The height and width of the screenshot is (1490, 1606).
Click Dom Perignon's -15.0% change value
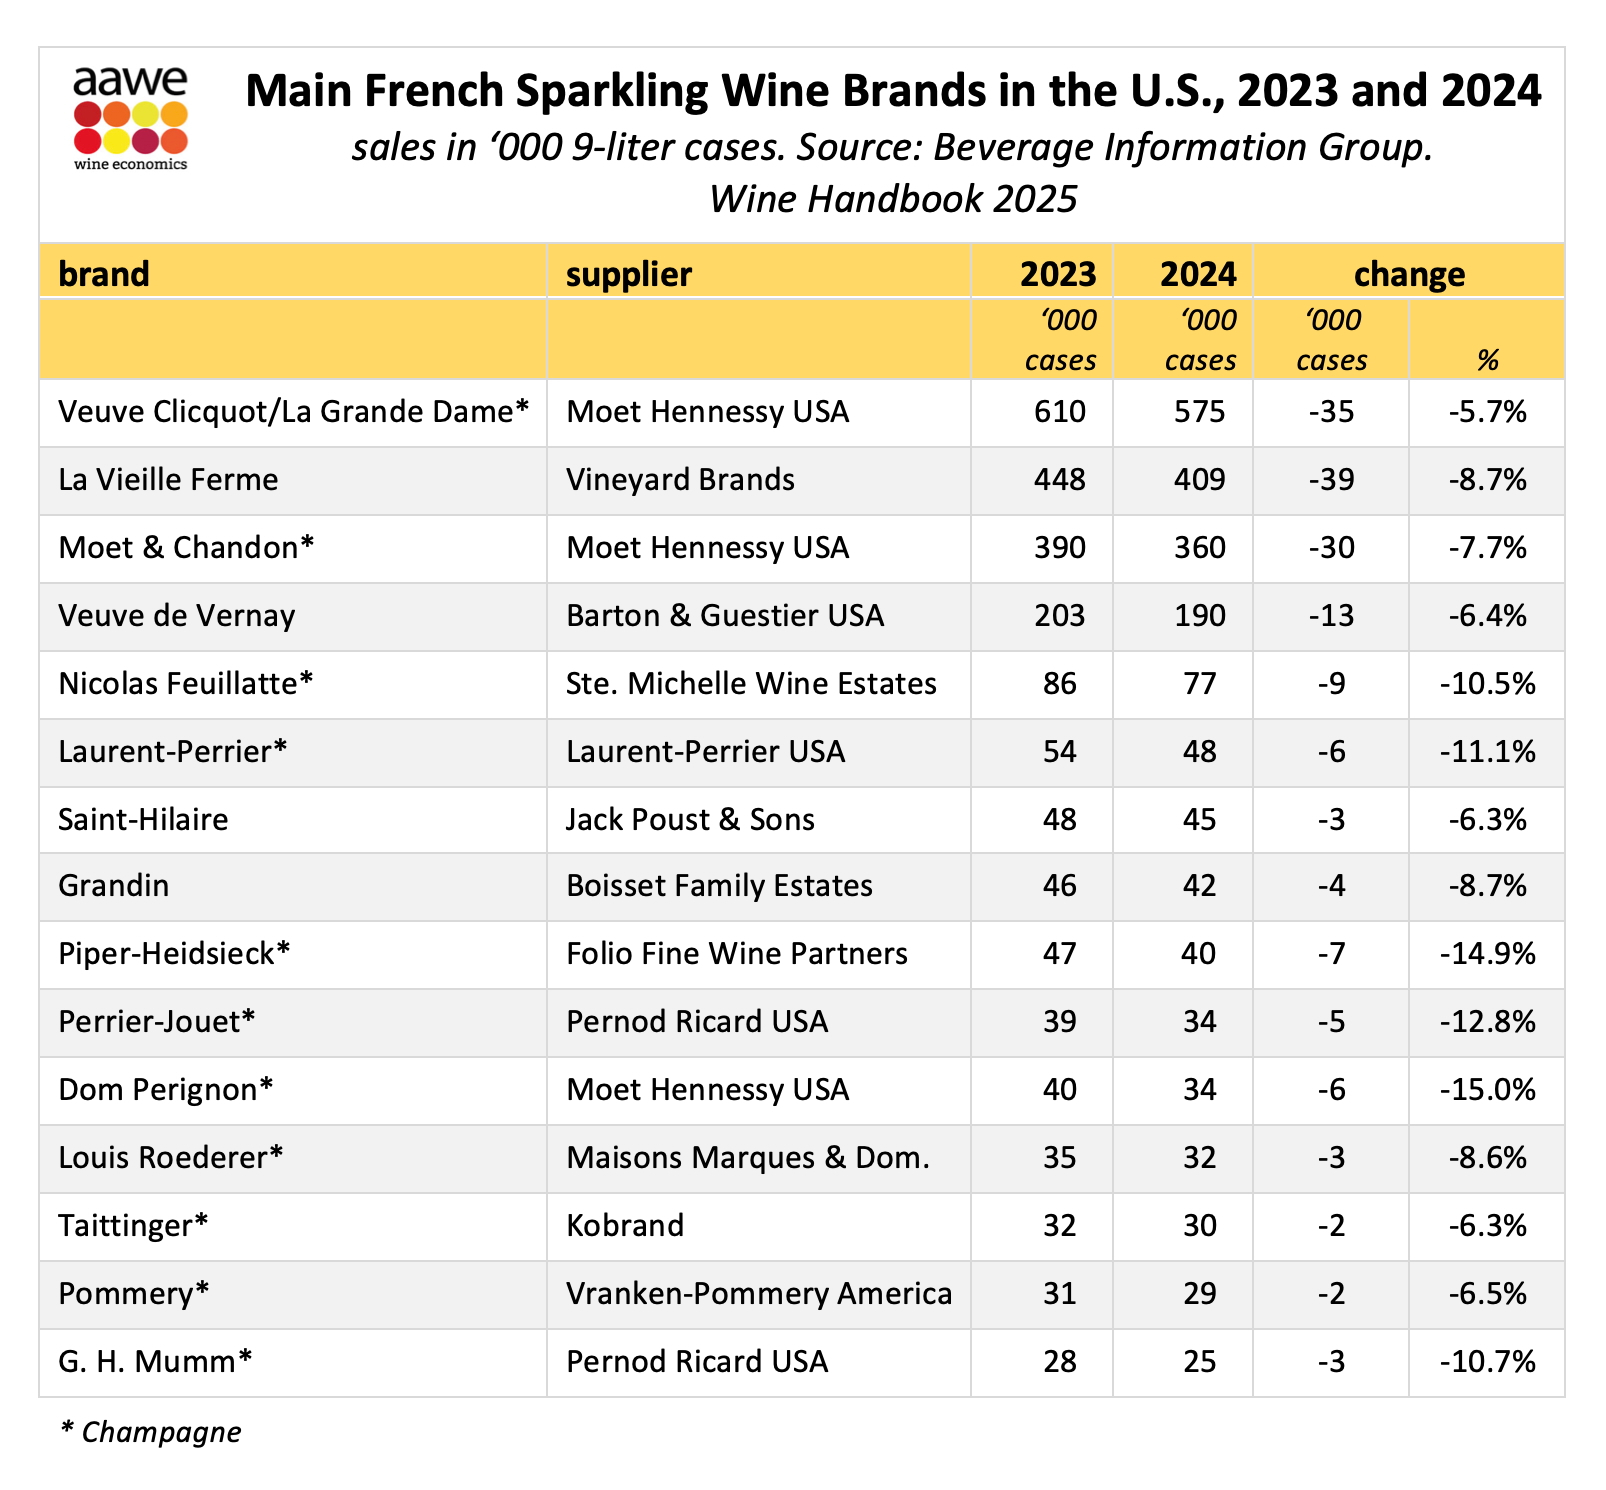(1487, 1090)
